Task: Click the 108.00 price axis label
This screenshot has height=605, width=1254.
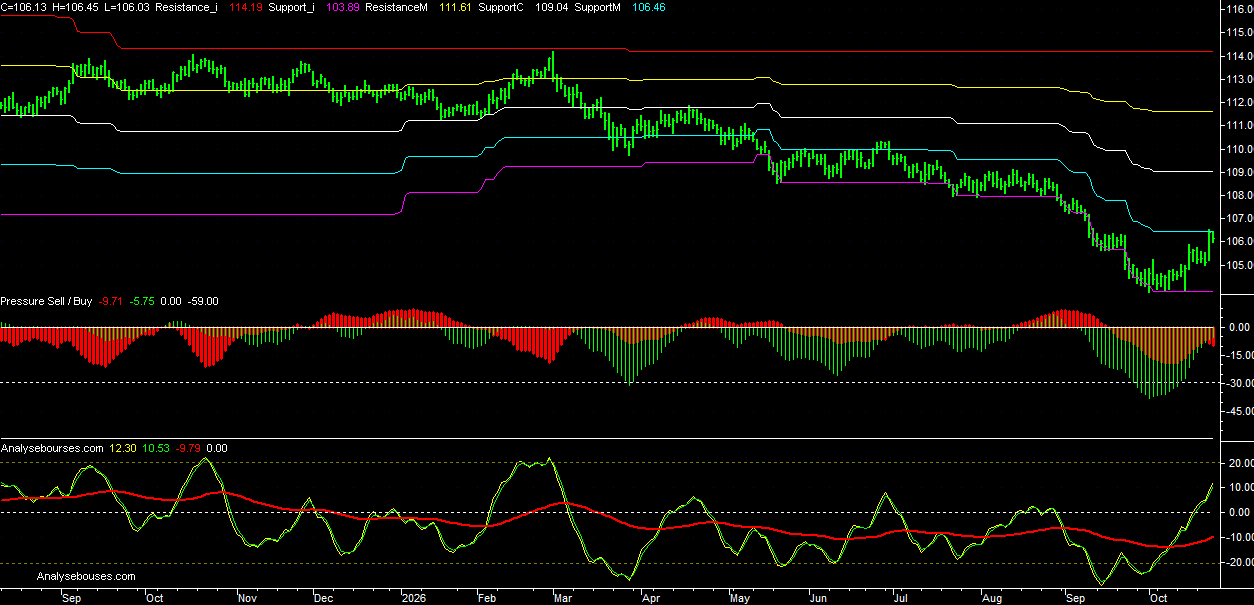Action: pos(1238,195)
